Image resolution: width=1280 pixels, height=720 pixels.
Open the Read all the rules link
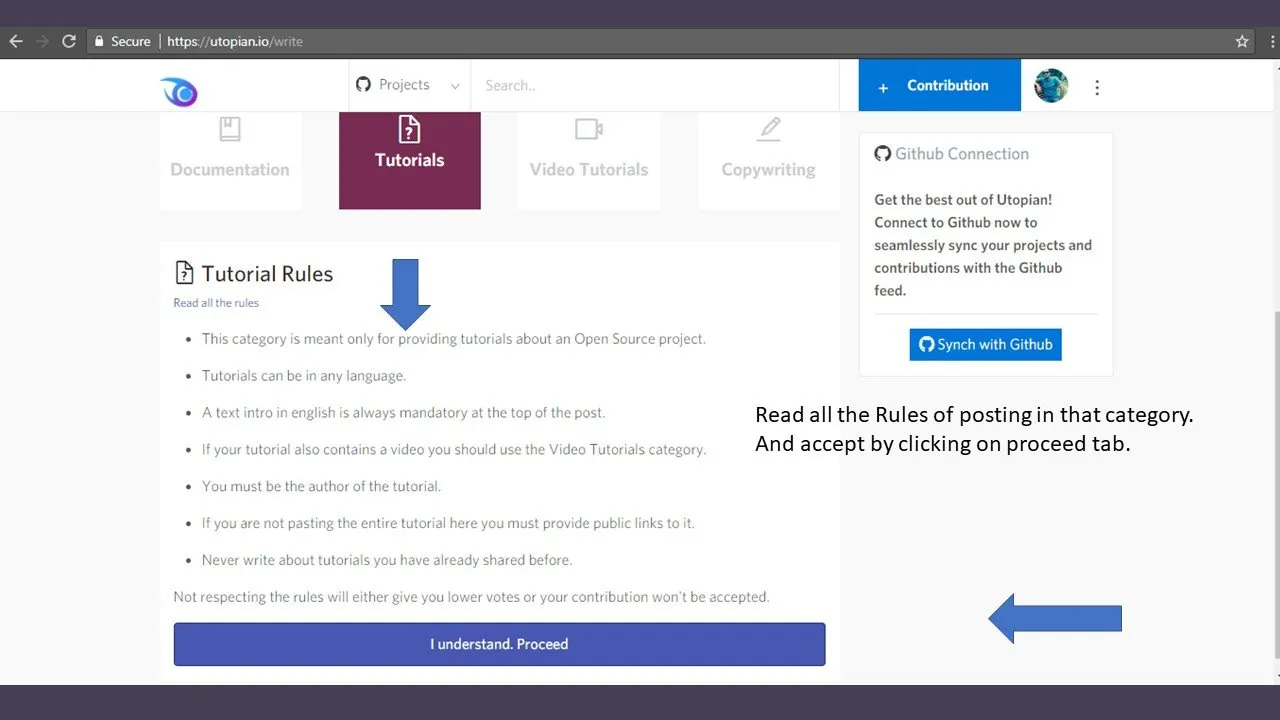click(x=216, y=303)
